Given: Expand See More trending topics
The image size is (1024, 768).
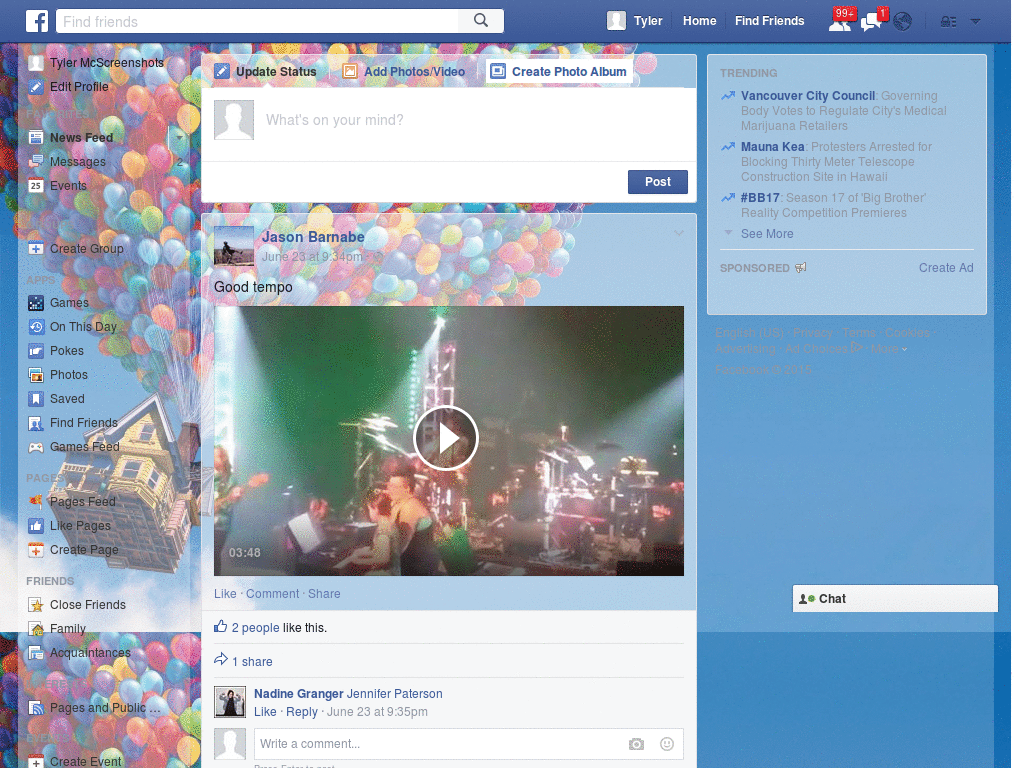Looking at the screenshot, I should pyautogui.click(x=767, y=234).
